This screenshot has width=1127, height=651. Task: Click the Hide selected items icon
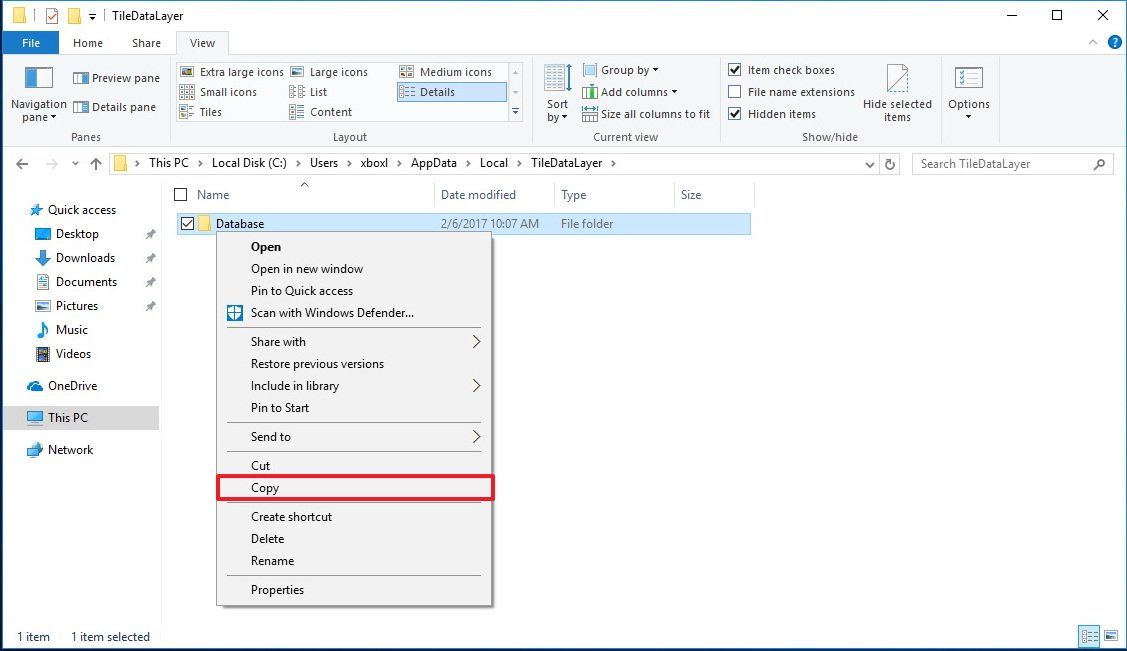pos(897,90)
